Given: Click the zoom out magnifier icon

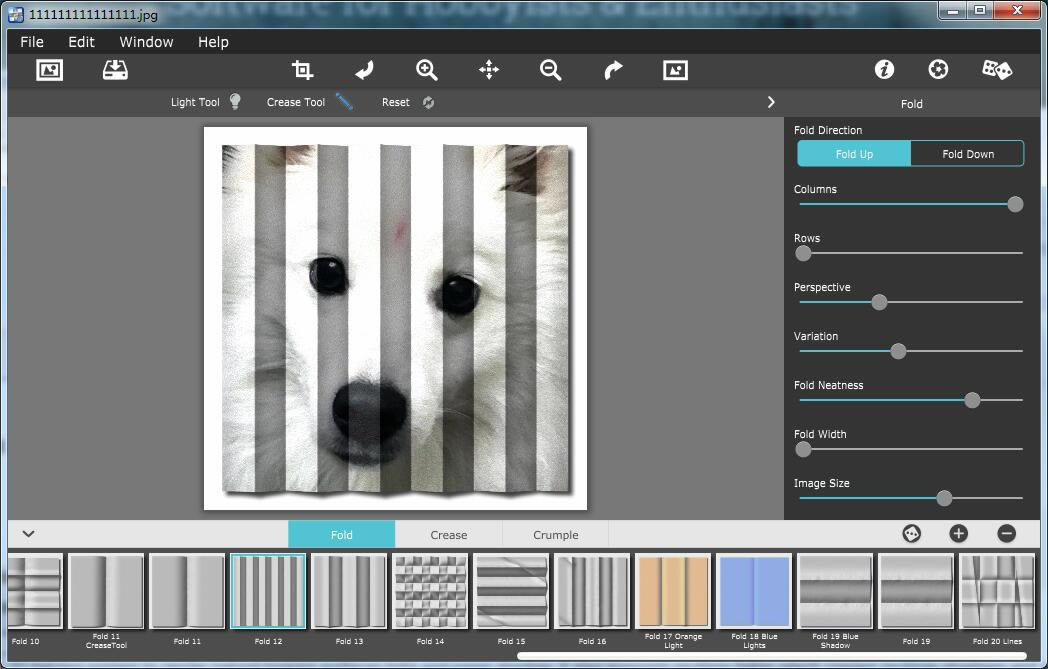Looking at the screenshot, I should click(550, 70).
